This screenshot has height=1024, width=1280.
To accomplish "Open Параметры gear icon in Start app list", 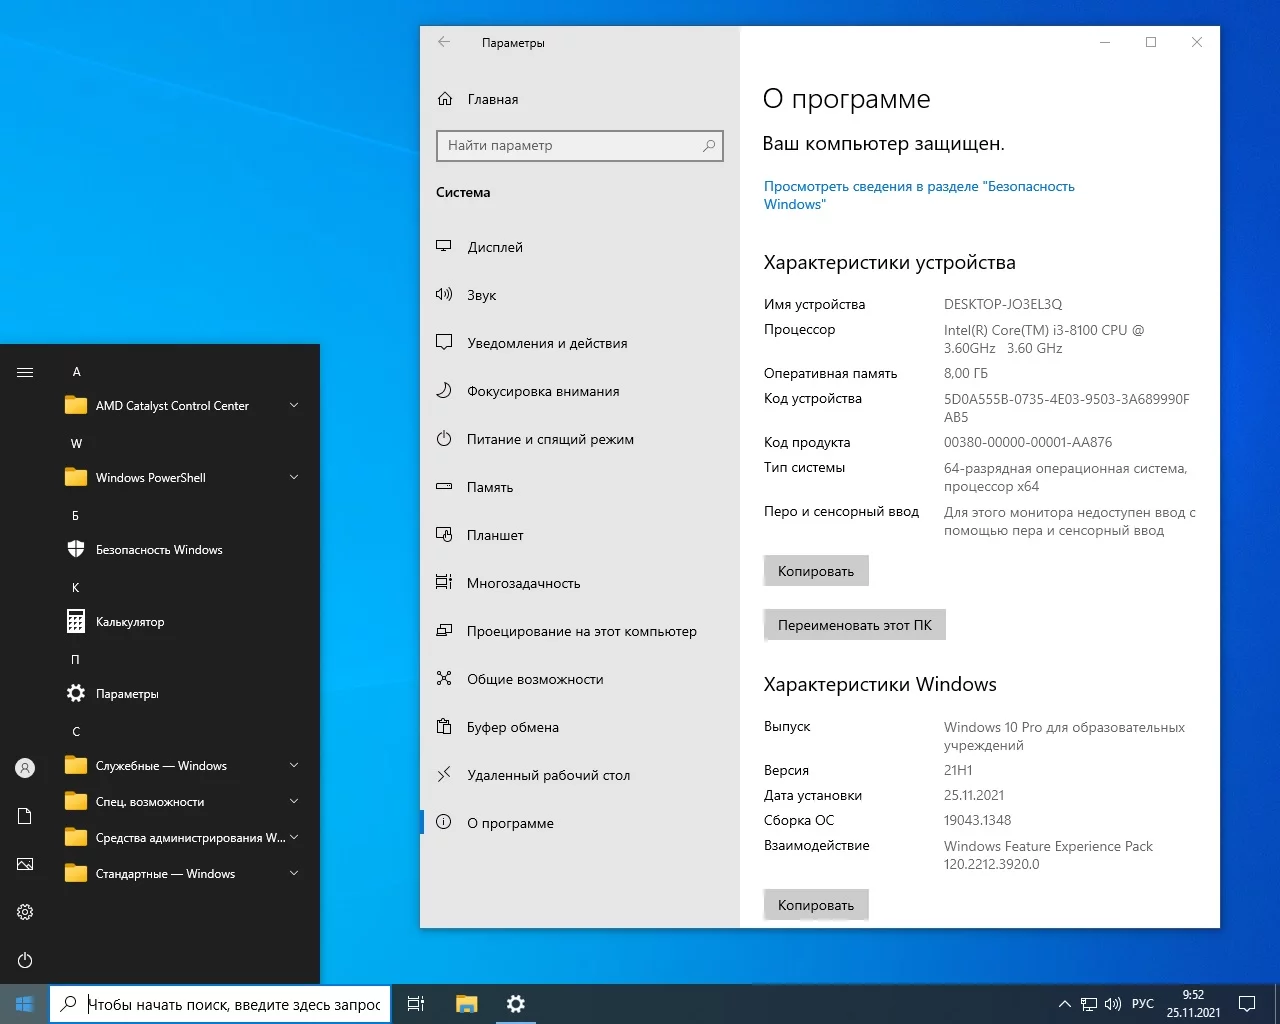I will [x=76, y=693].
